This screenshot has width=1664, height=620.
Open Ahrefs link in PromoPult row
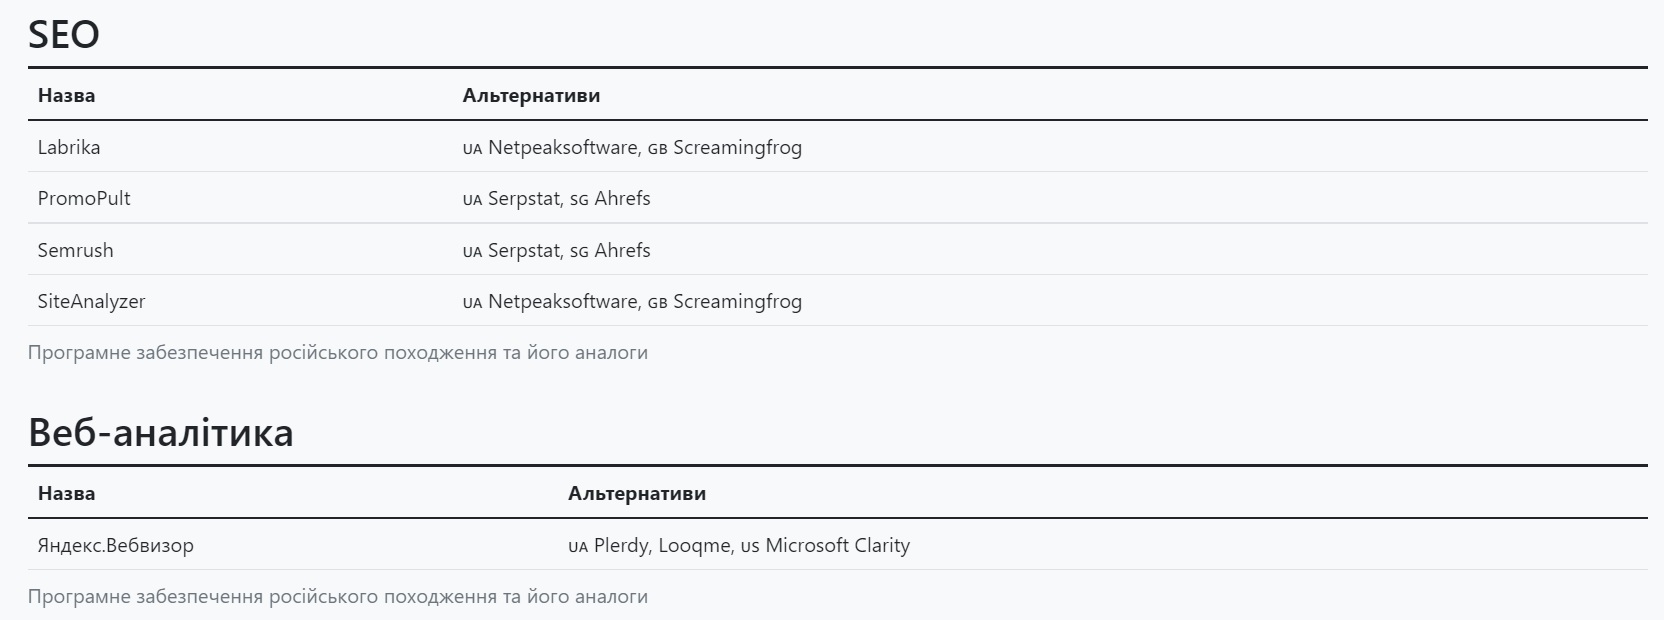[x=622, y=198]
